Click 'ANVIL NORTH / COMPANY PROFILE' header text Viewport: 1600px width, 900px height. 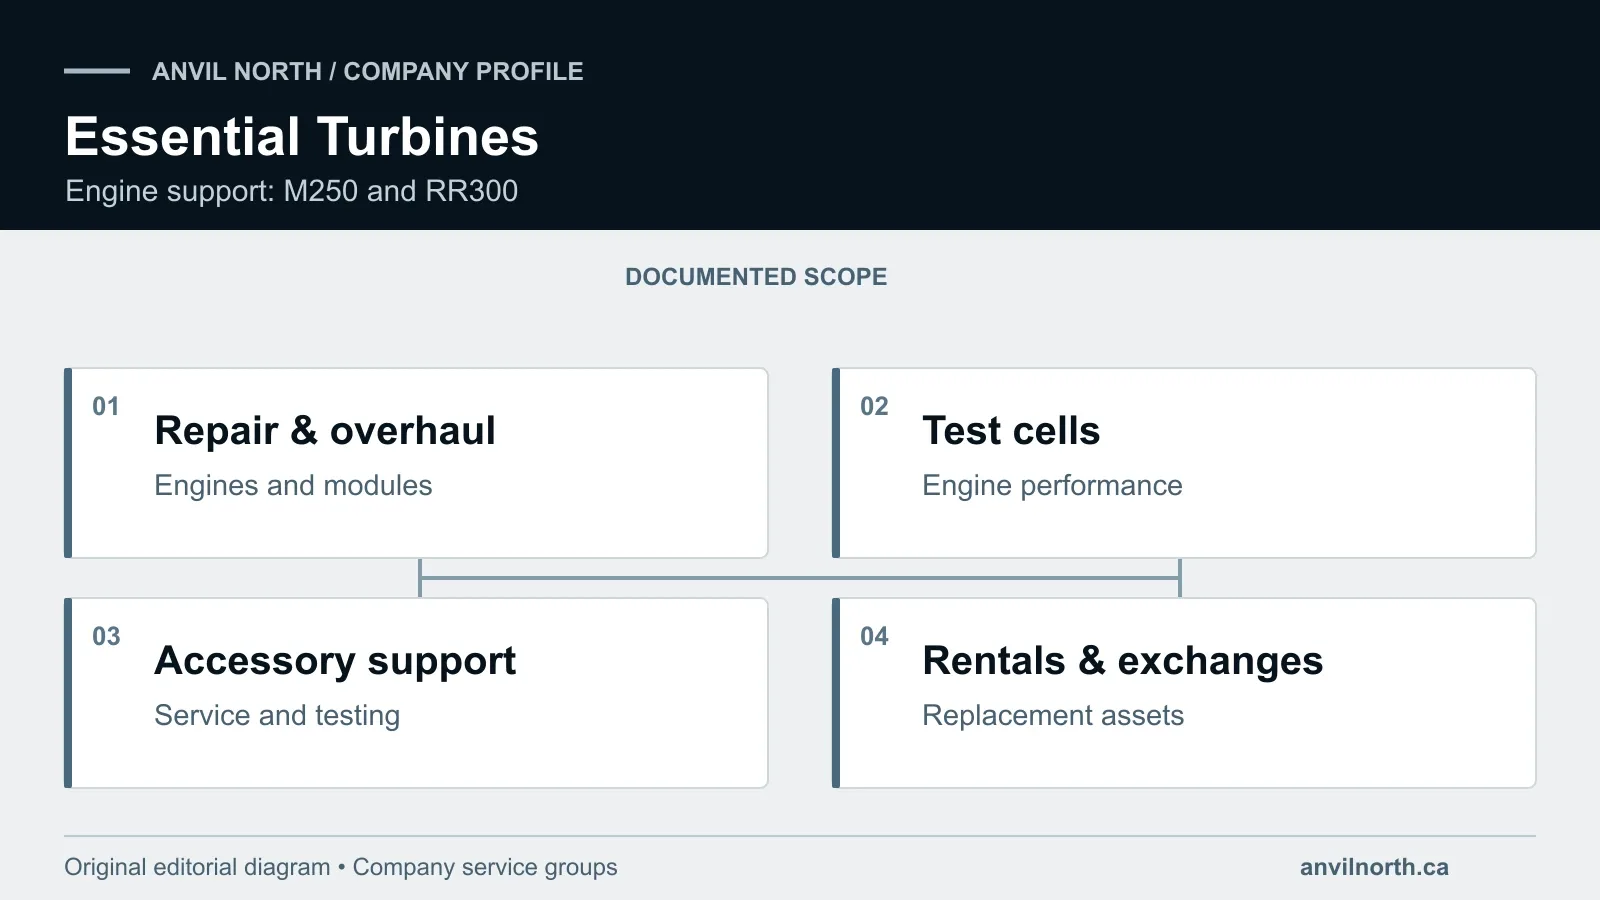(x=367, y=71)
